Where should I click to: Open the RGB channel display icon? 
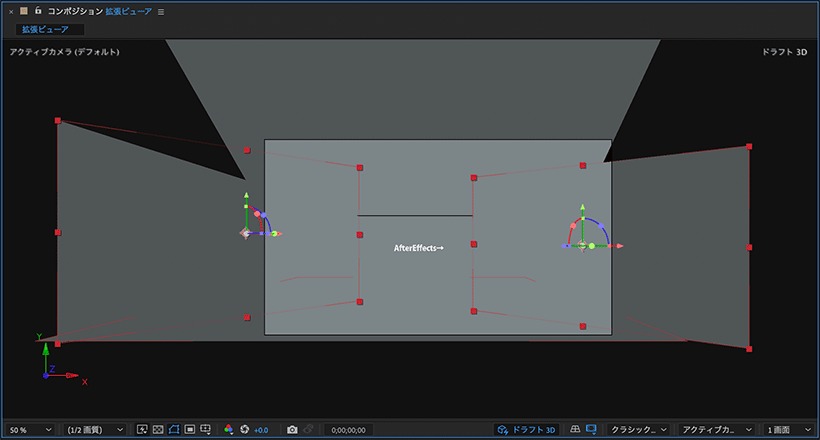tap(229, 430)
